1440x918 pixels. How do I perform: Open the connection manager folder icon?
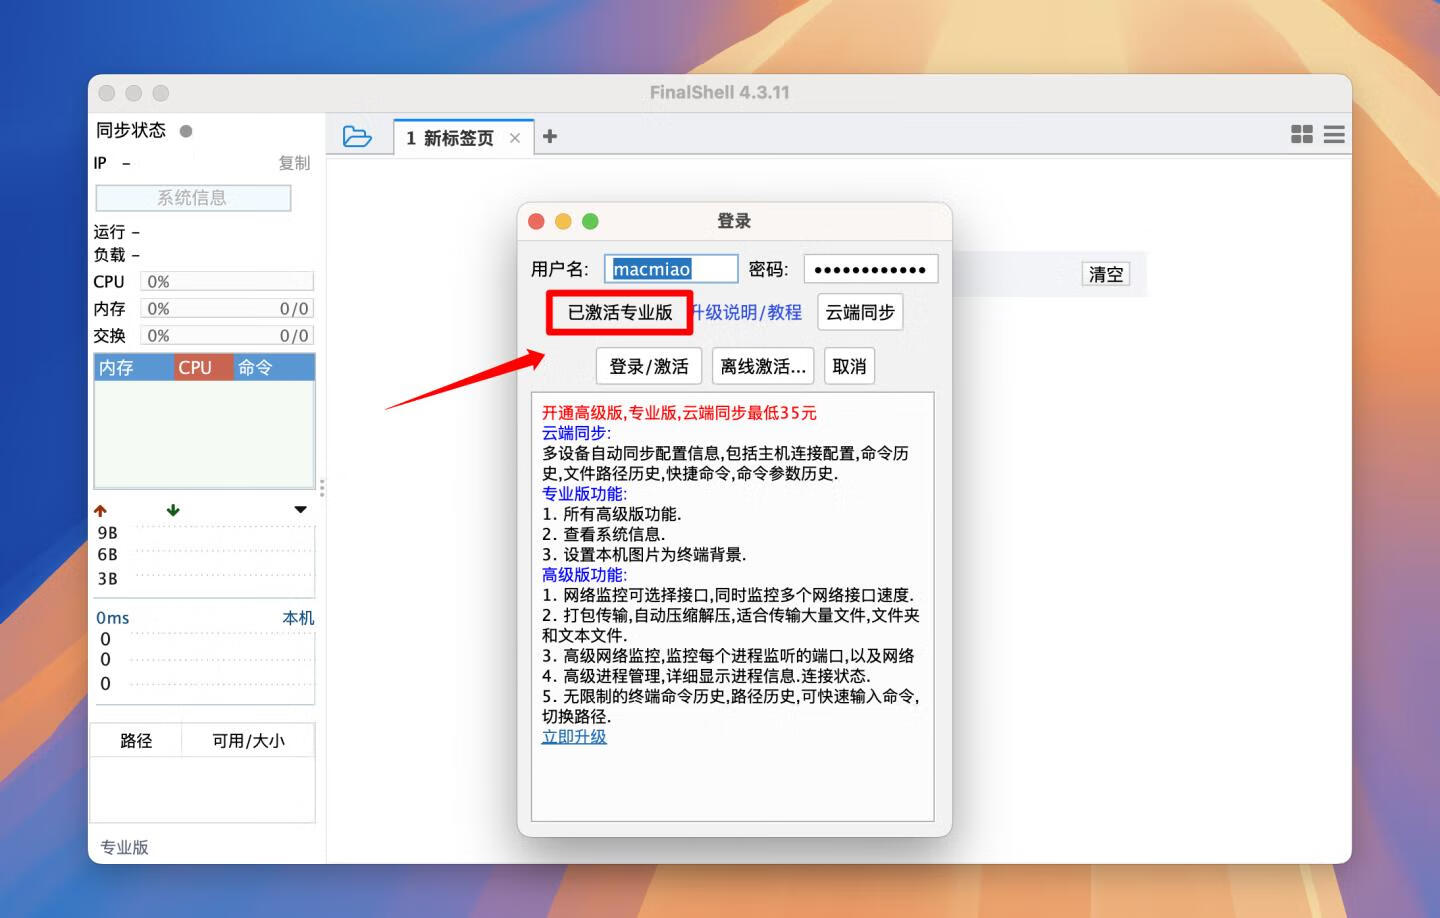point(357,136)
